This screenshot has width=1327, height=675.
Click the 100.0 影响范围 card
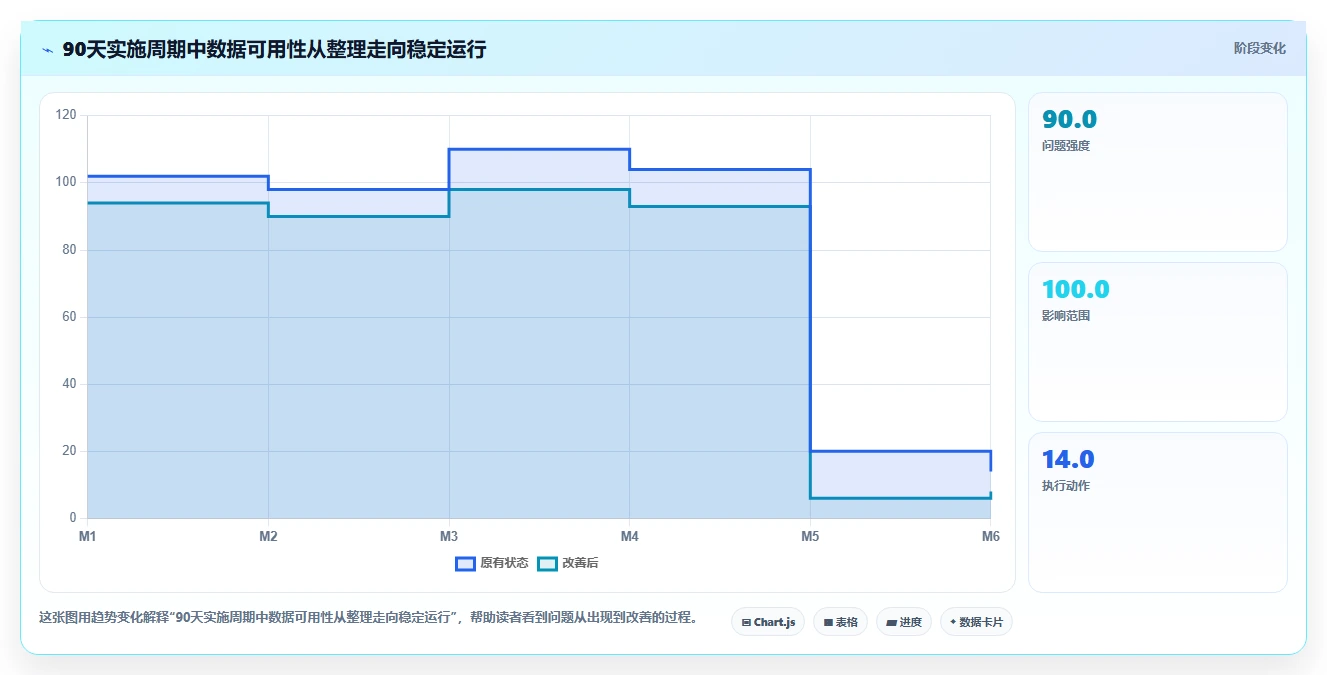pyautogui.click(x=1157, y=342)
